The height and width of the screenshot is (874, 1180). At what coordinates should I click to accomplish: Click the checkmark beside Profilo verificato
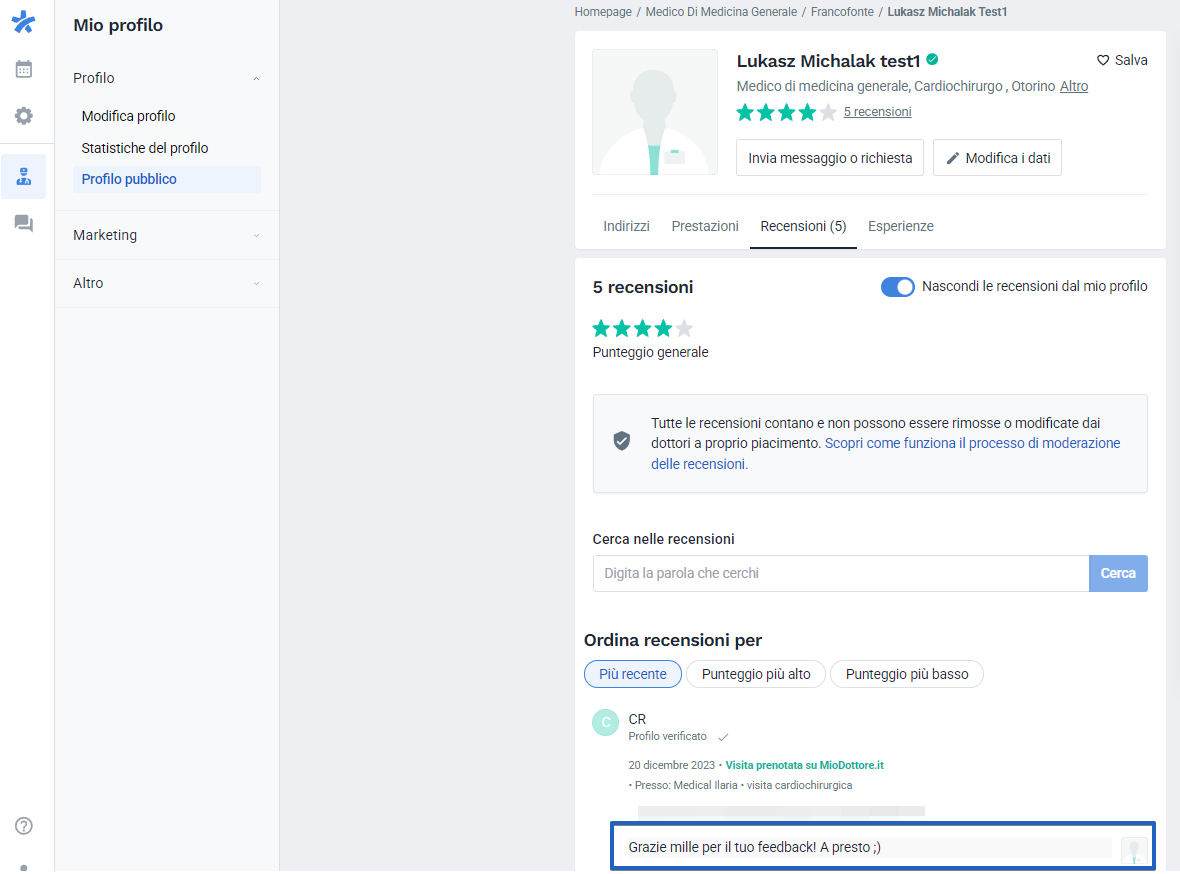coord(722,737)
